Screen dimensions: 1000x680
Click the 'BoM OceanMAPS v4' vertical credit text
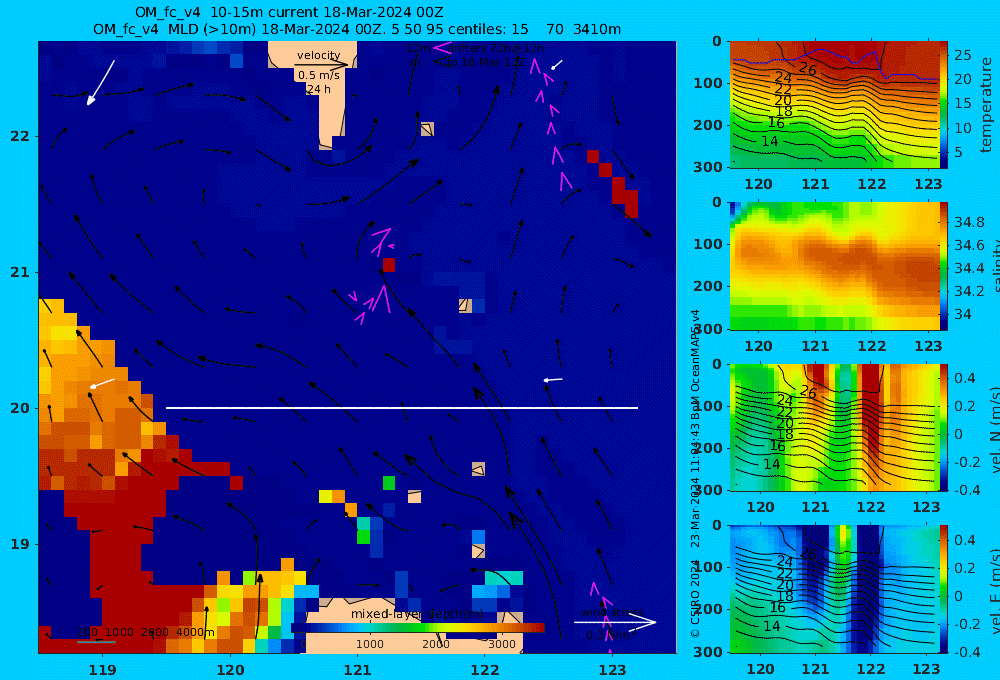click(x=695, y=365)
